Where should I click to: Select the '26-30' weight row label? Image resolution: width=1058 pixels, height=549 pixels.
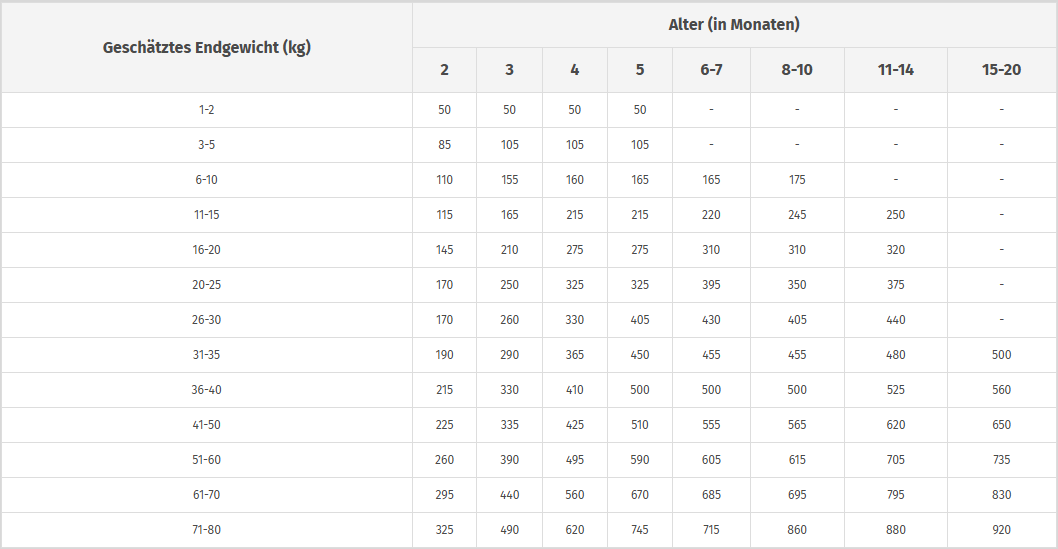tap(207, 320)
